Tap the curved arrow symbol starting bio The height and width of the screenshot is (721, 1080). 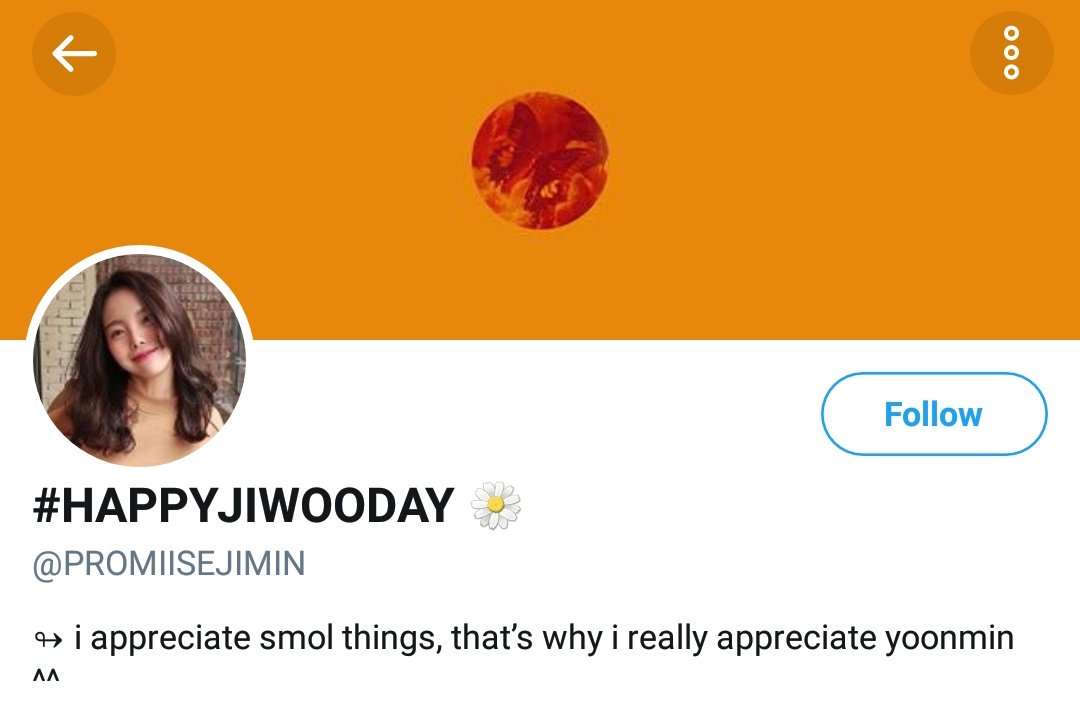click(48, 640)
